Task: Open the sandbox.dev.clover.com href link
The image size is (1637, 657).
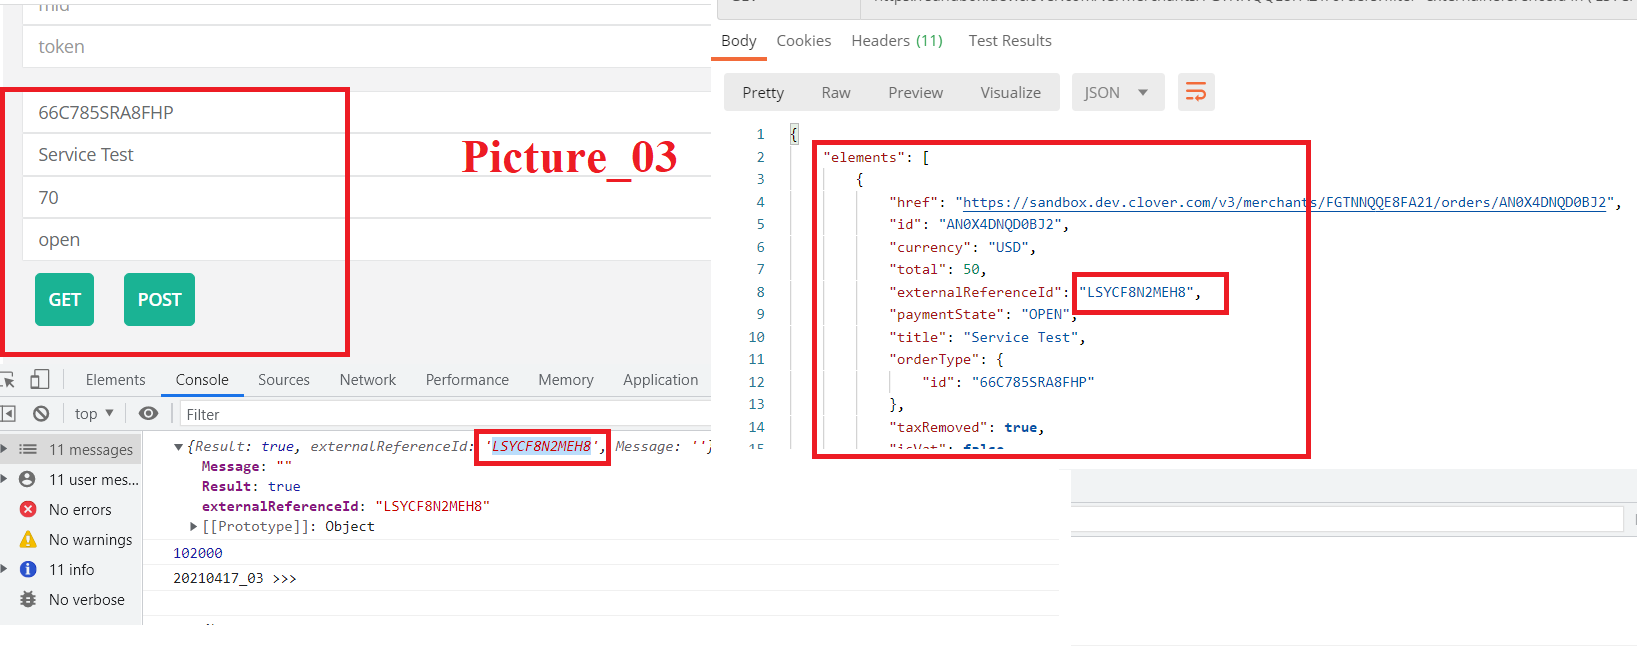Action: [1285, 202]
